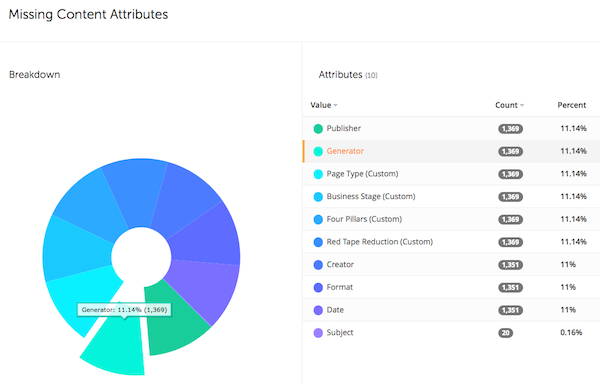
Task: Select the orange Generator attribute label
Action: pos(345,151)
